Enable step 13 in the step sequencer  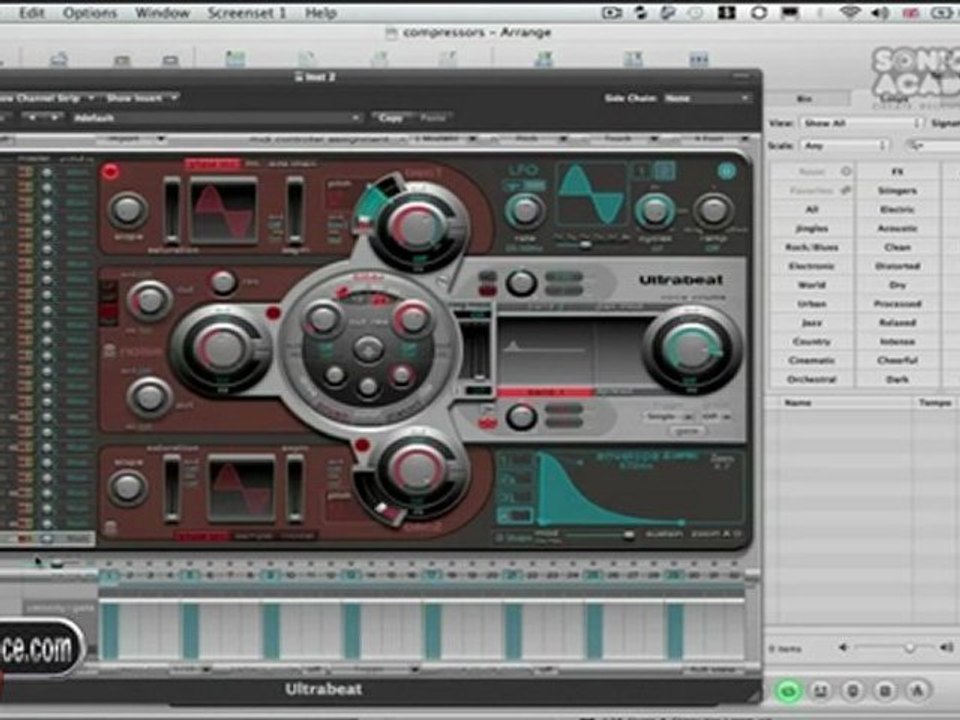point(351,576)
